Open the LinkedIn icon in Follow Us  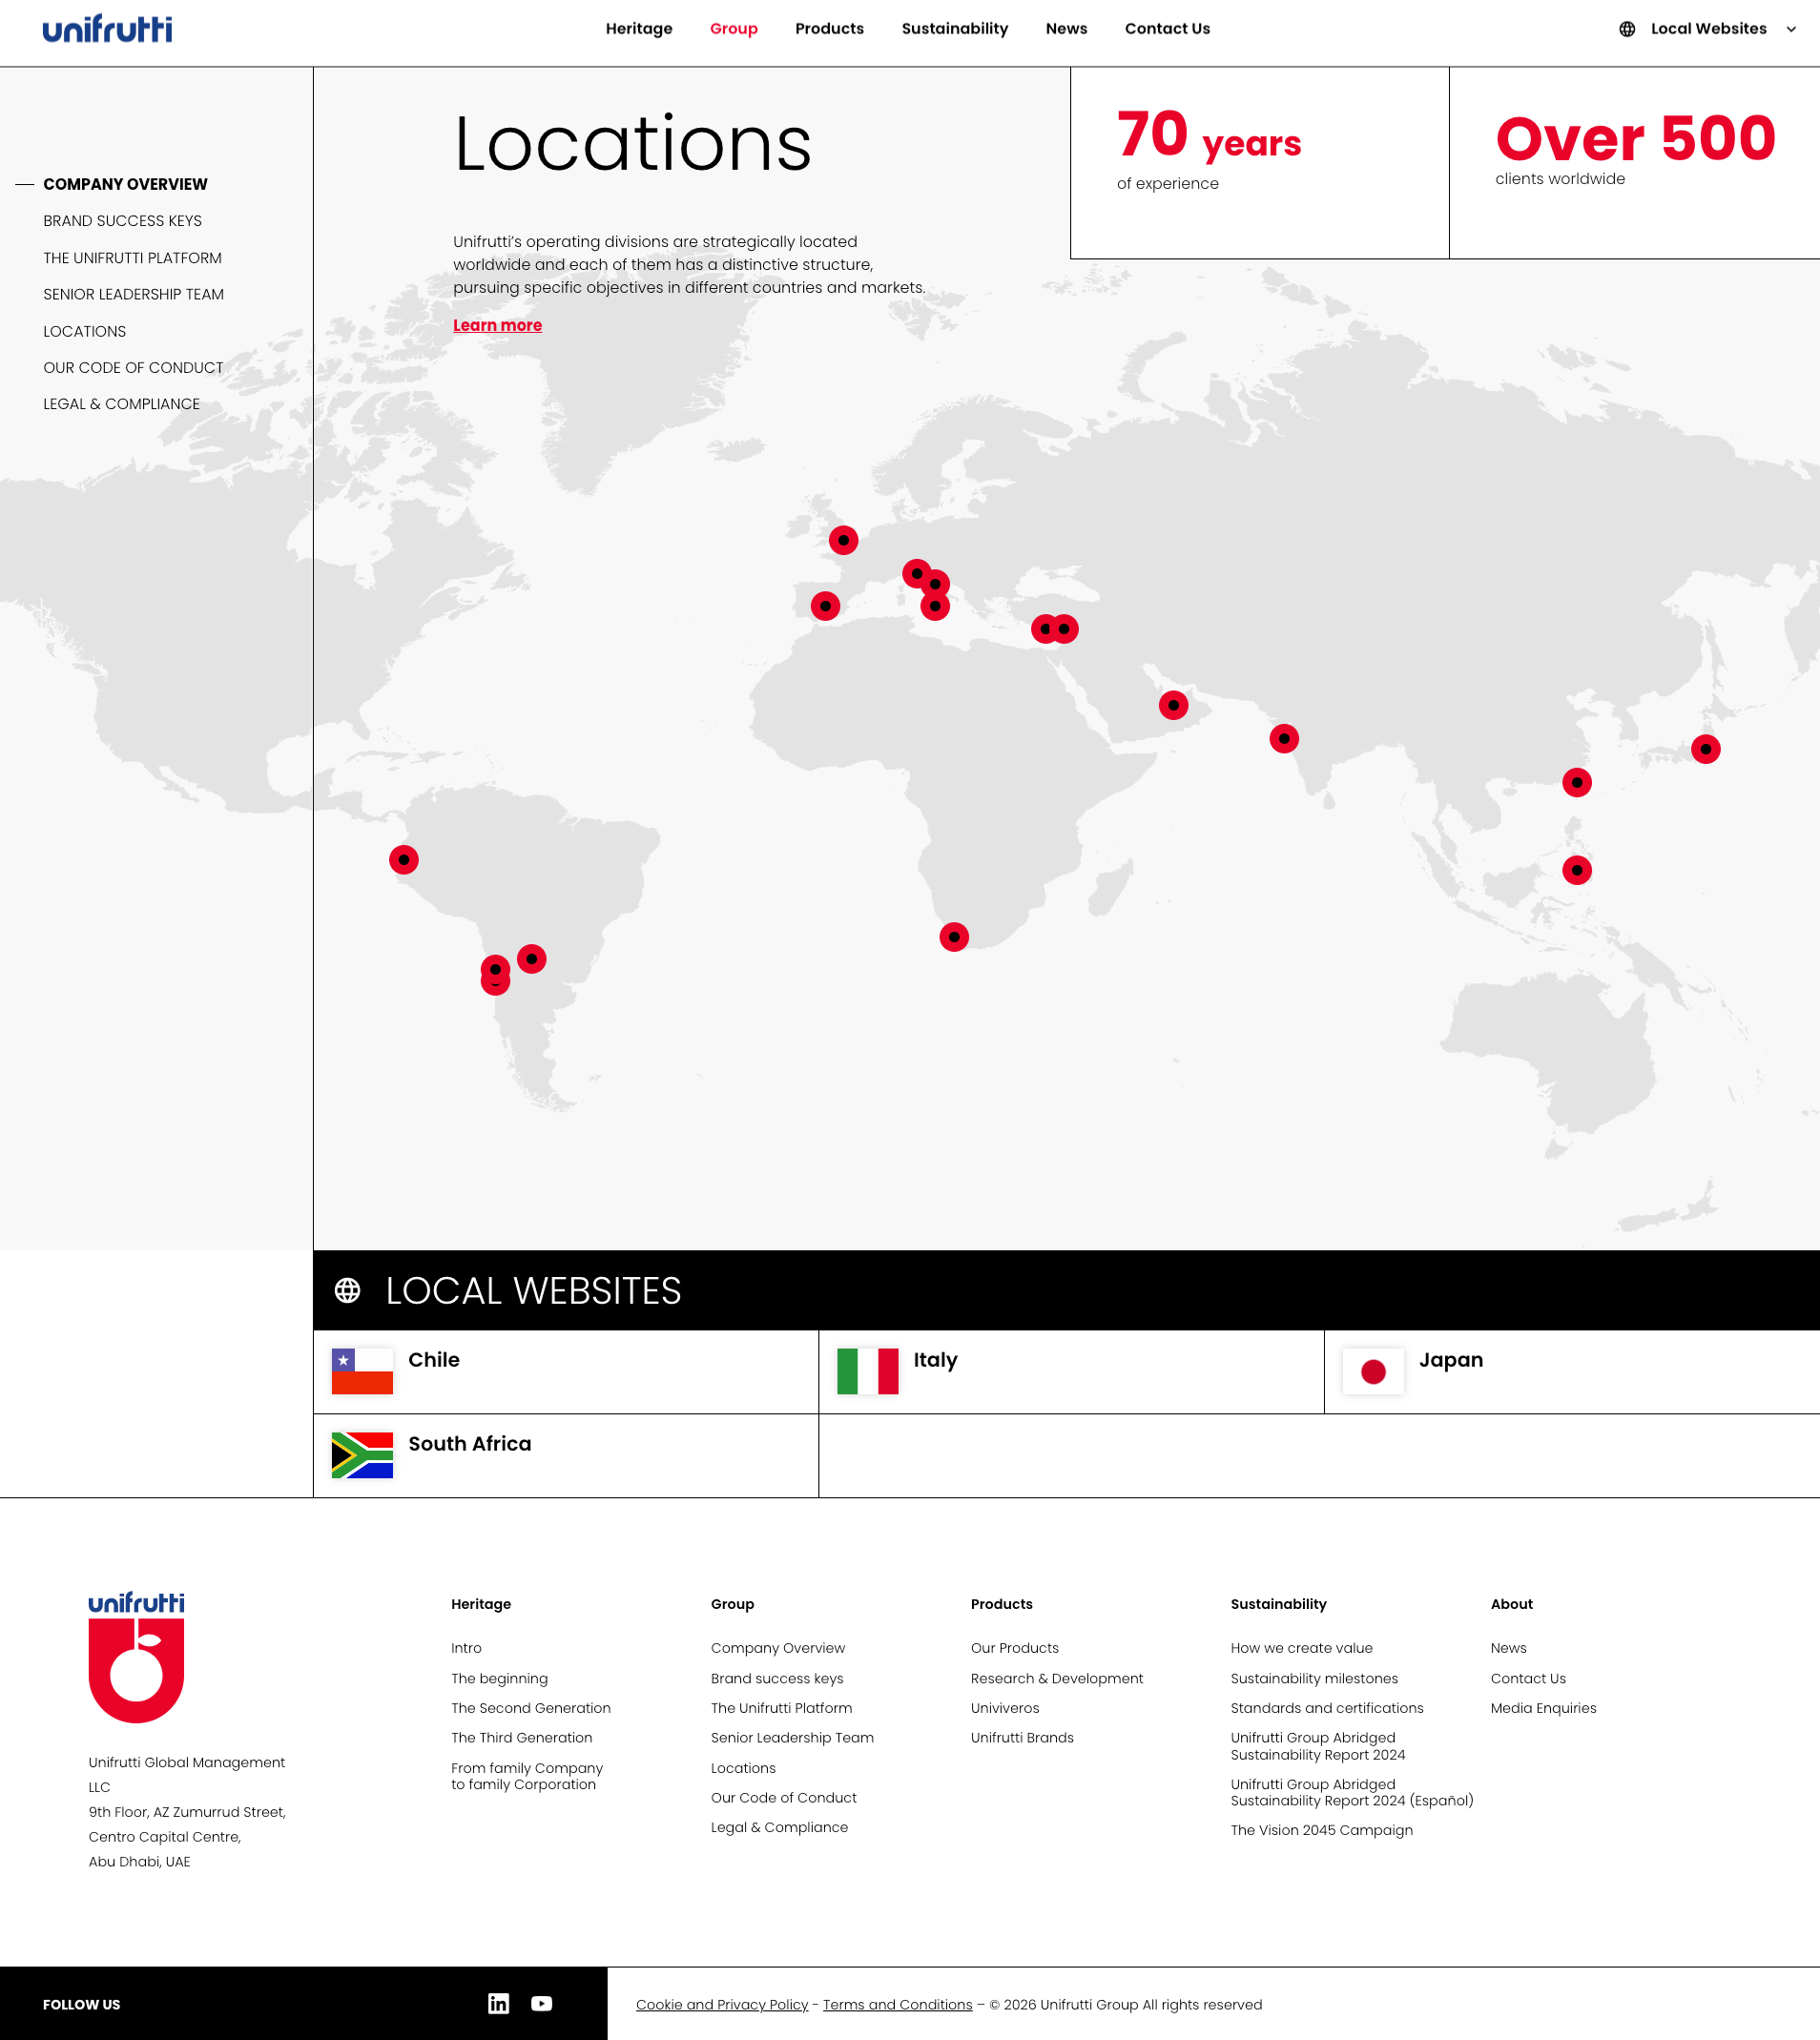tap(498, 2003)
